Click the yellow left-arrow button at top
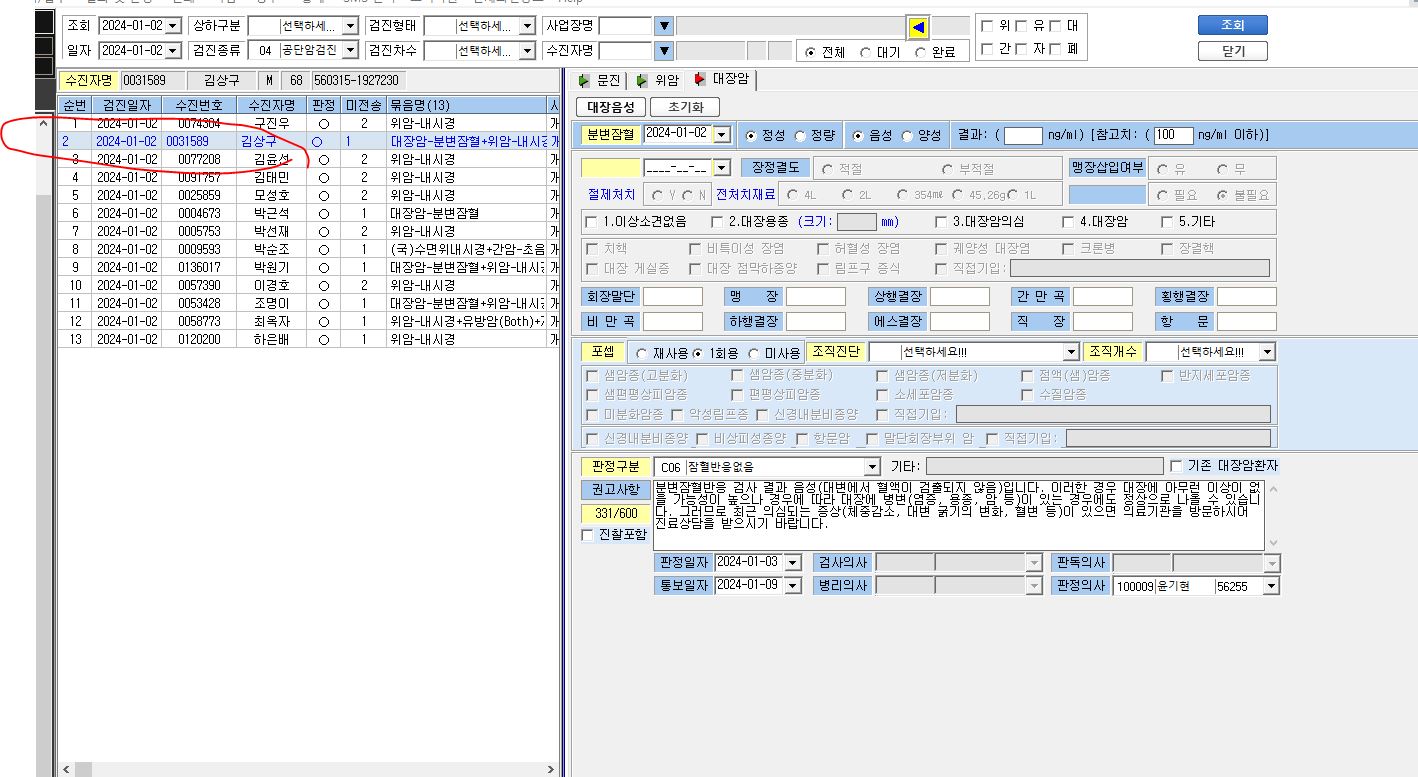 click(918, 27)
